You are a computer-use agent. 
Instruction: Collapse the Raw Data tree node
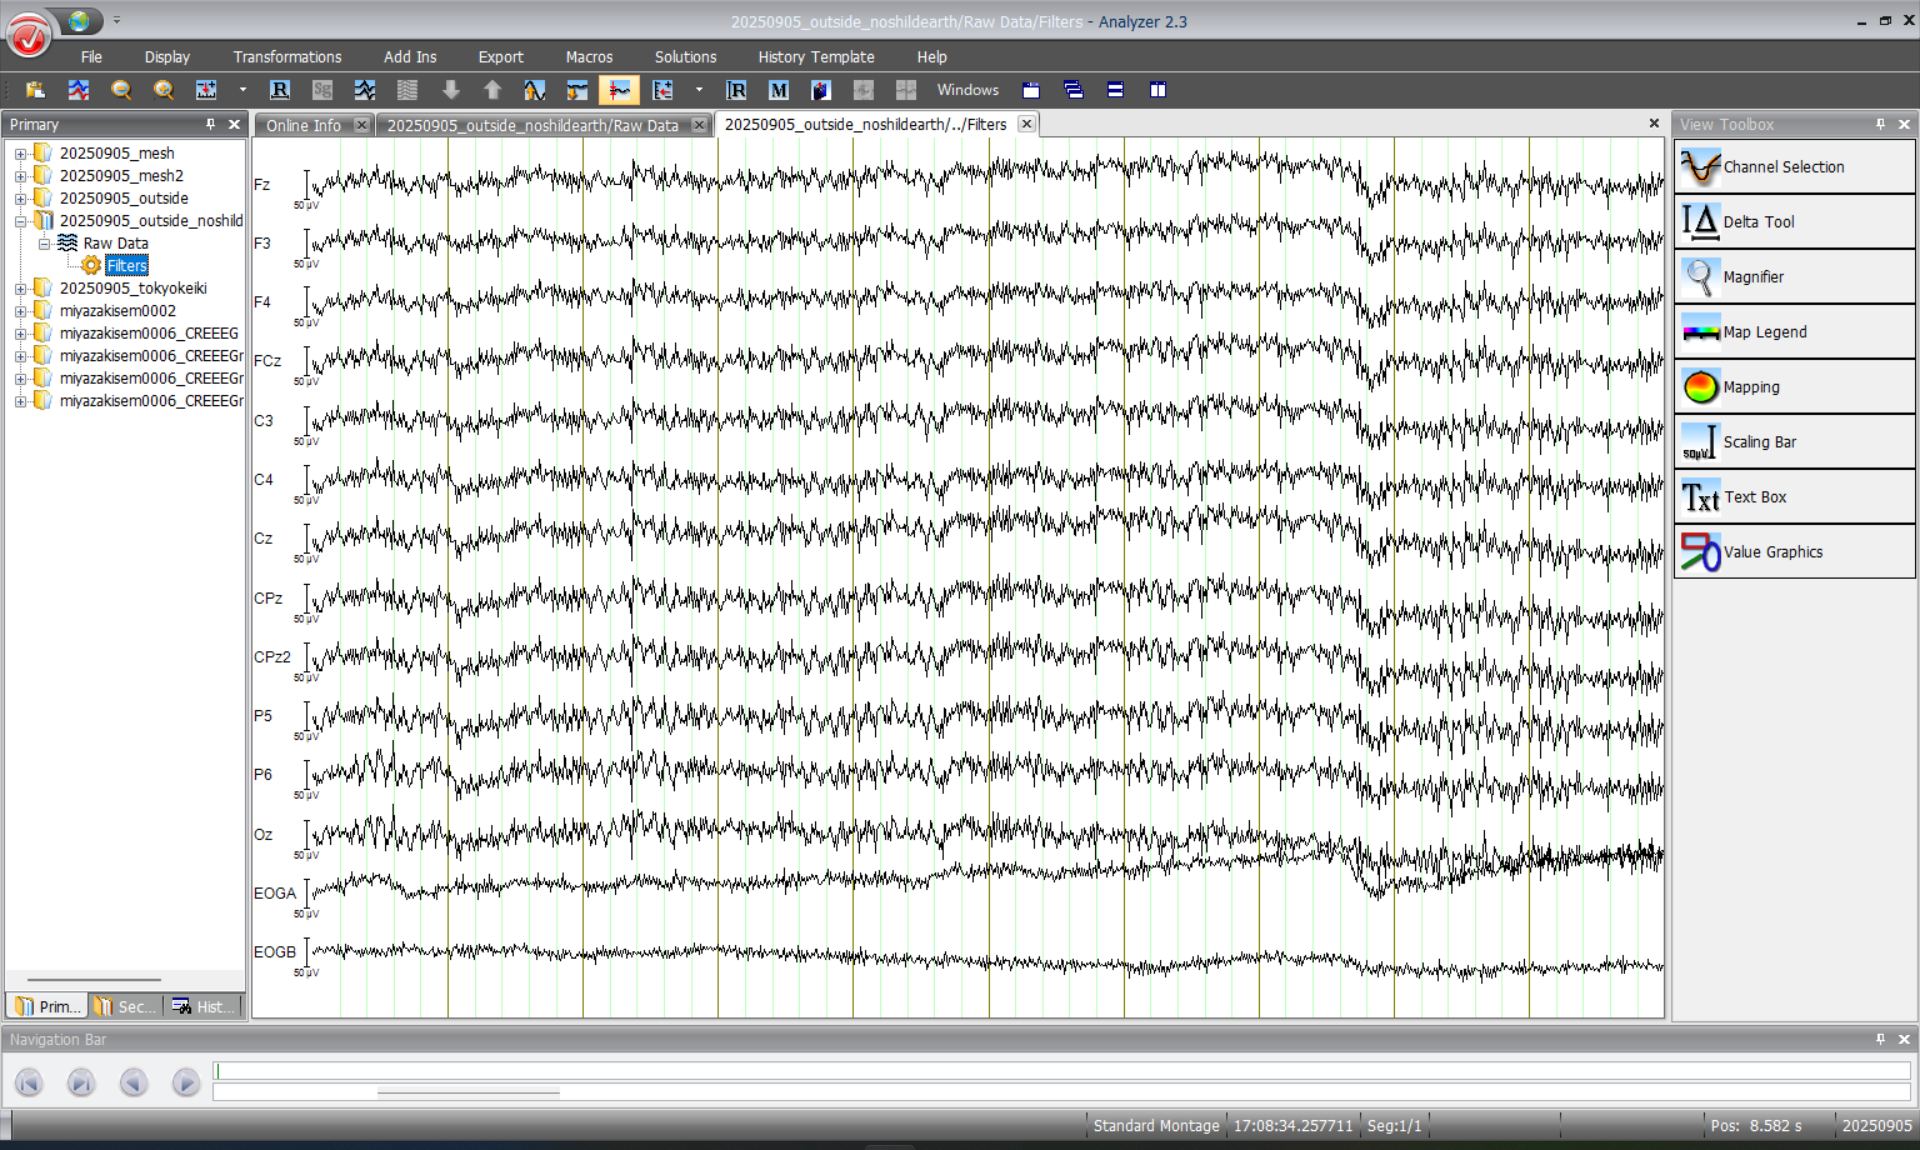(44, 244)
